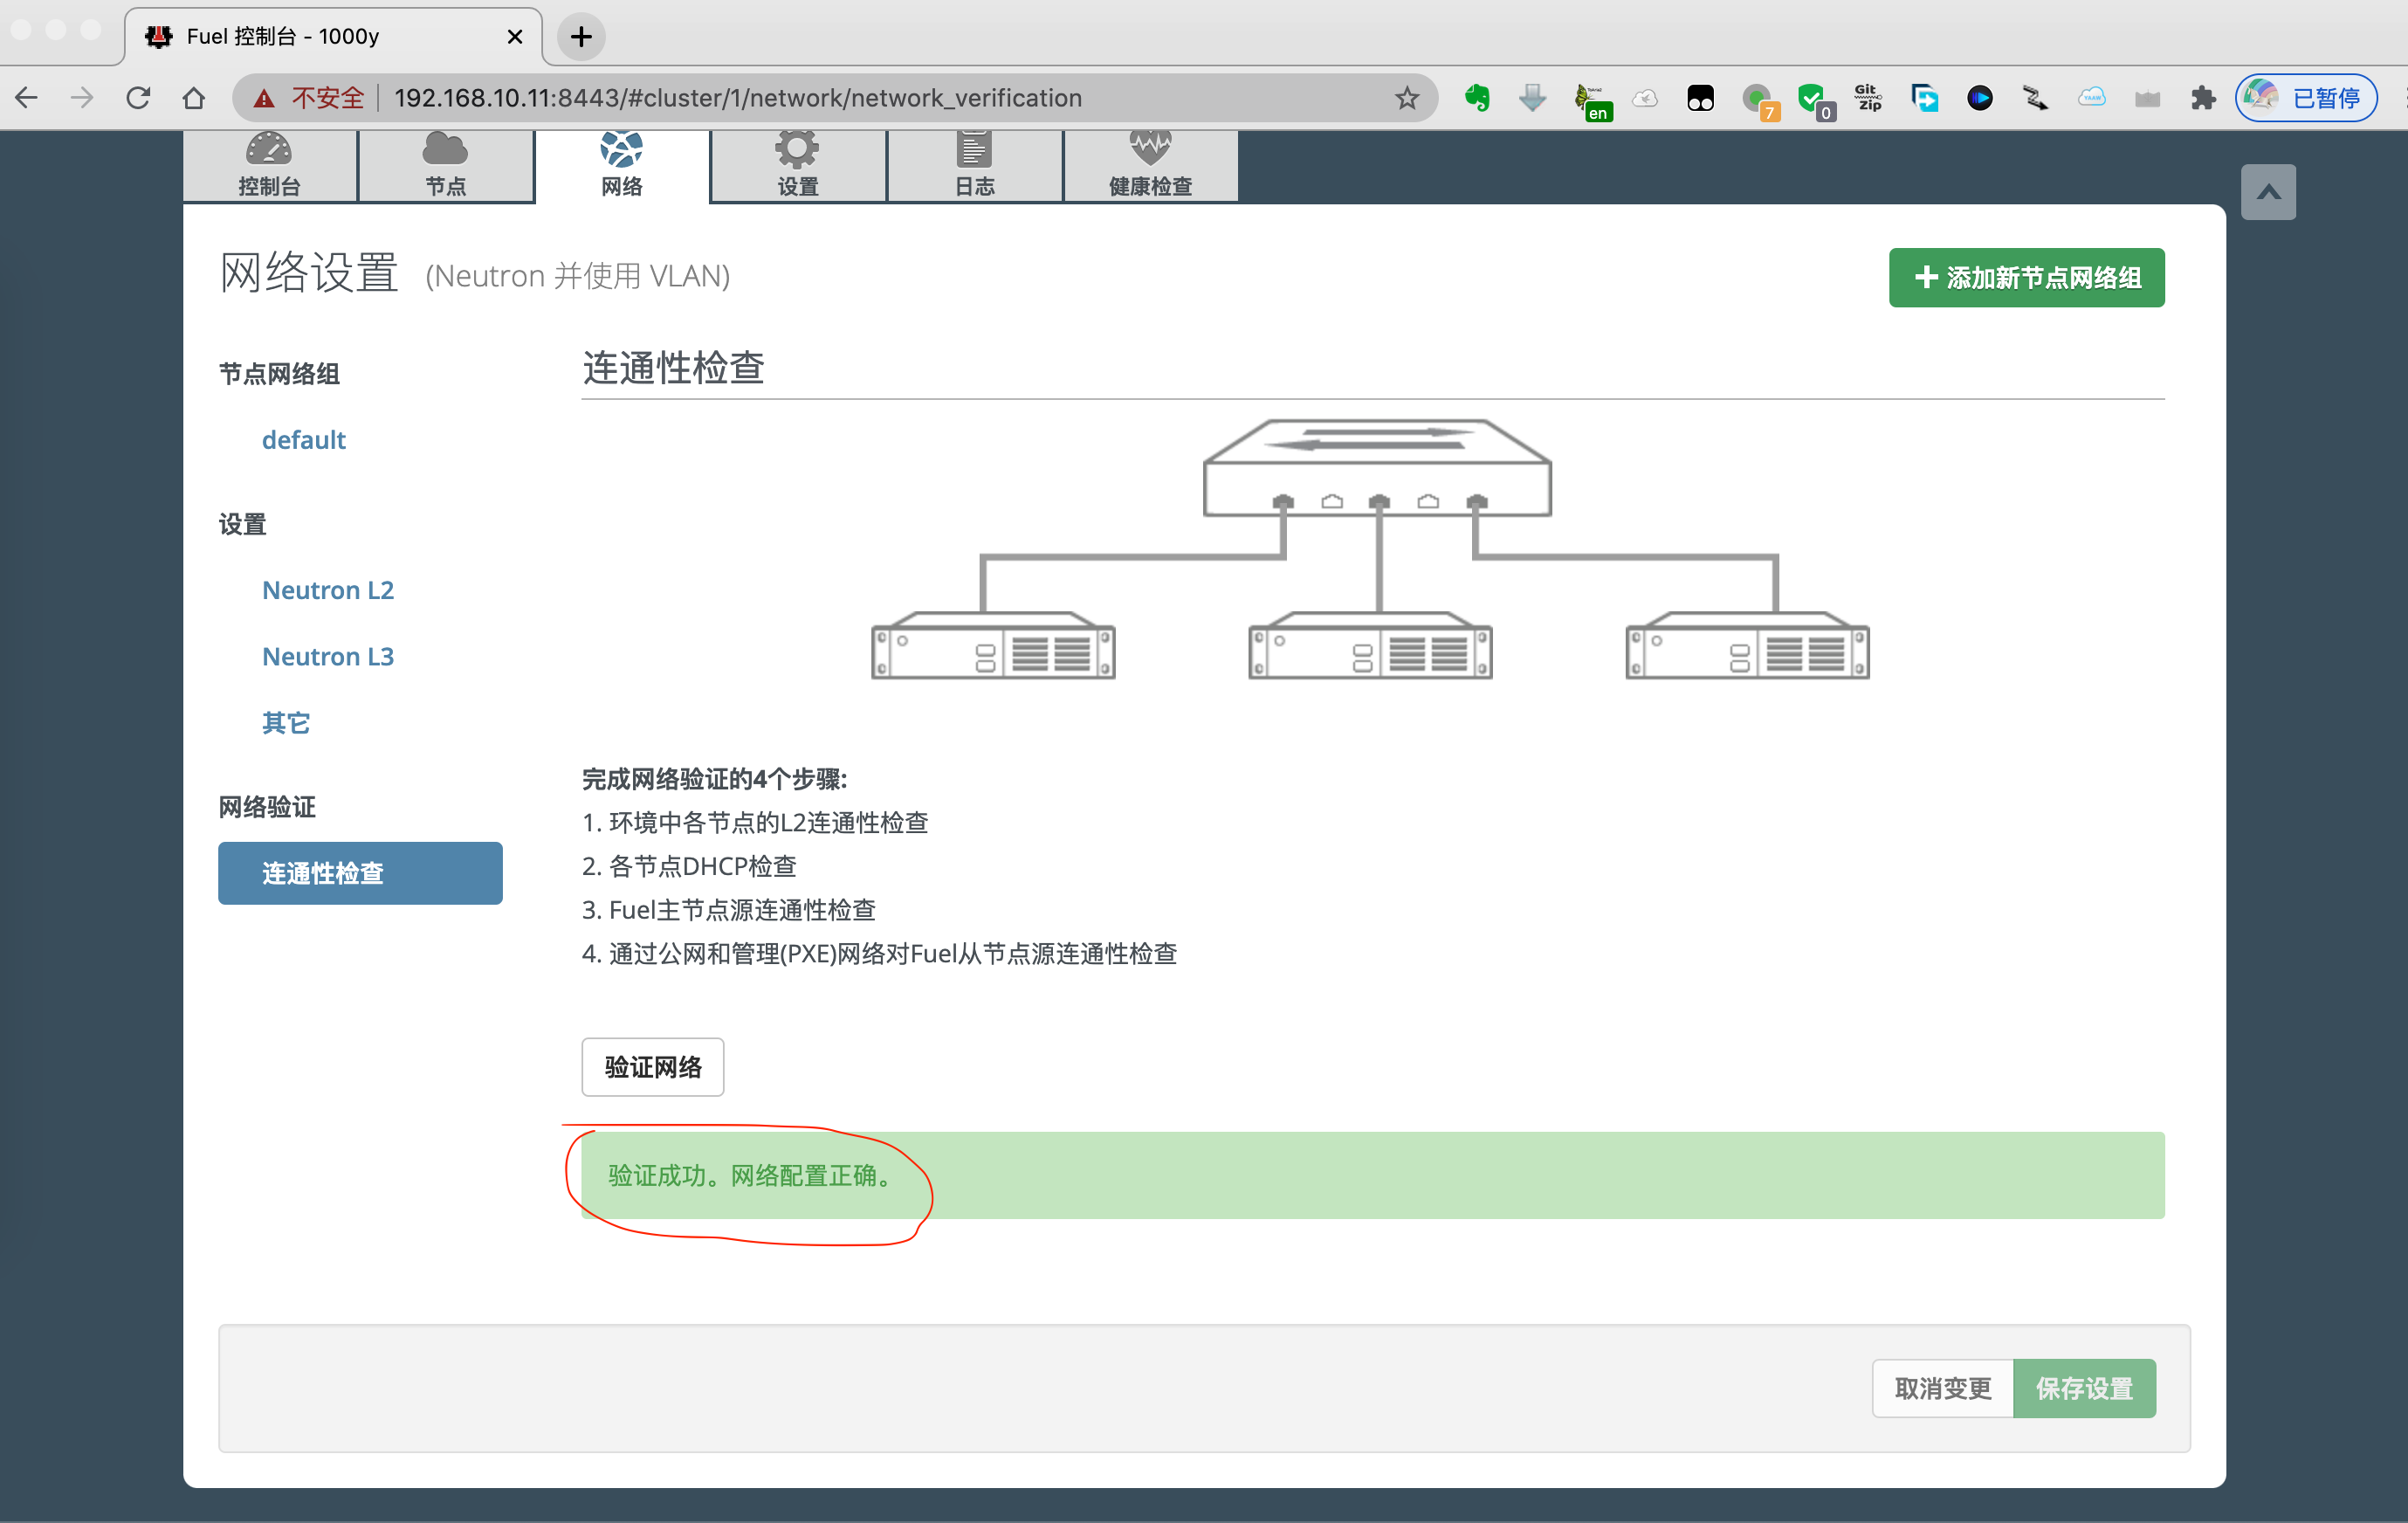Screen dimensions: 2408x1523
Task: Click the 网络设置 page heading
Action: [x=309, y=273]
